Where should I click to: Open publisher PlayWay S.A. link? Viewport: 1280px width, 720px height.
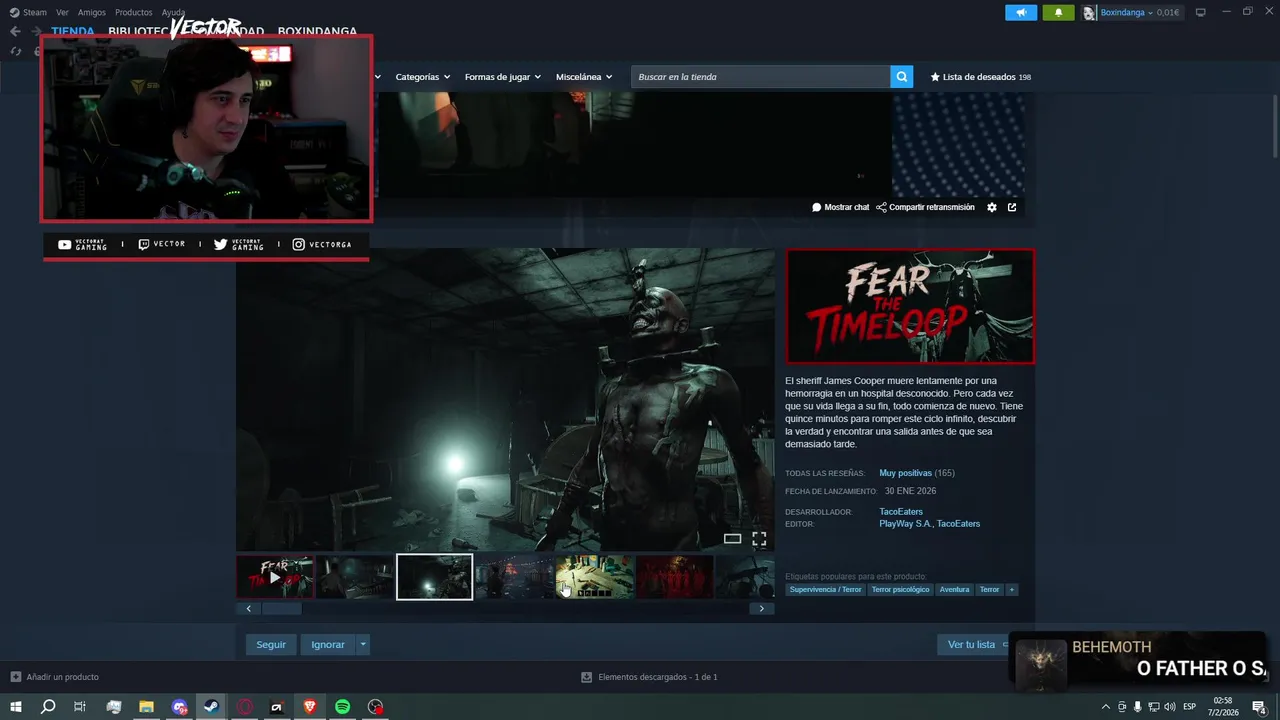click(905, 524)
